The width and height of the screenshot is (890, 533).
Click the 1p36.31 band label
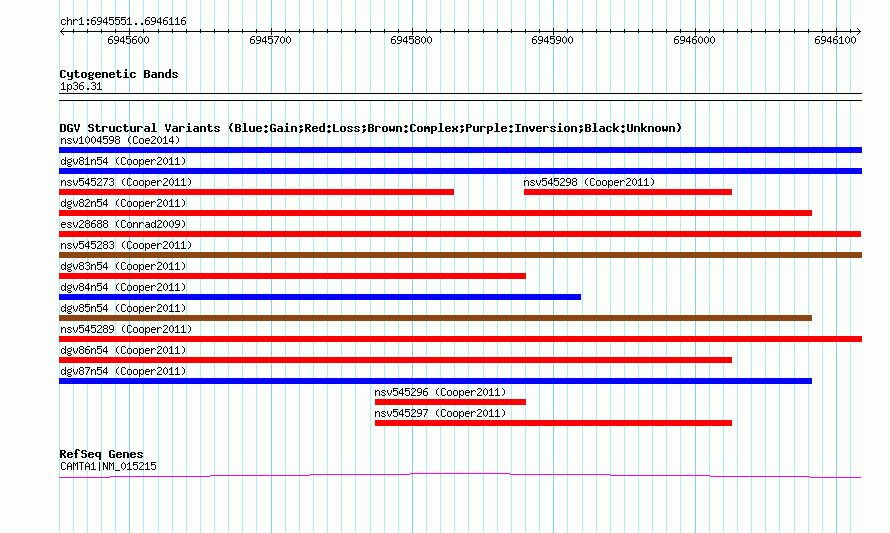[x=81, y=87]
